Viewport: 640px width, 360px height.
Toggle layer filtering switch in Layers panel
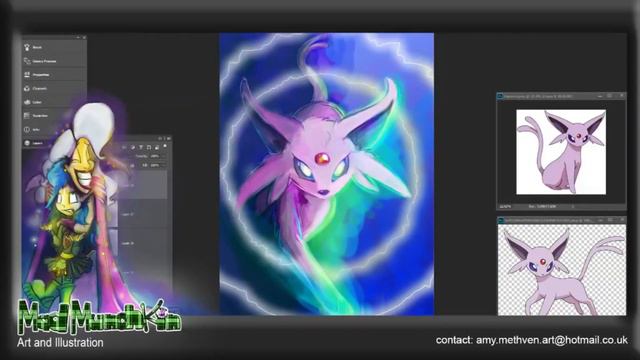tap(165, 147)
